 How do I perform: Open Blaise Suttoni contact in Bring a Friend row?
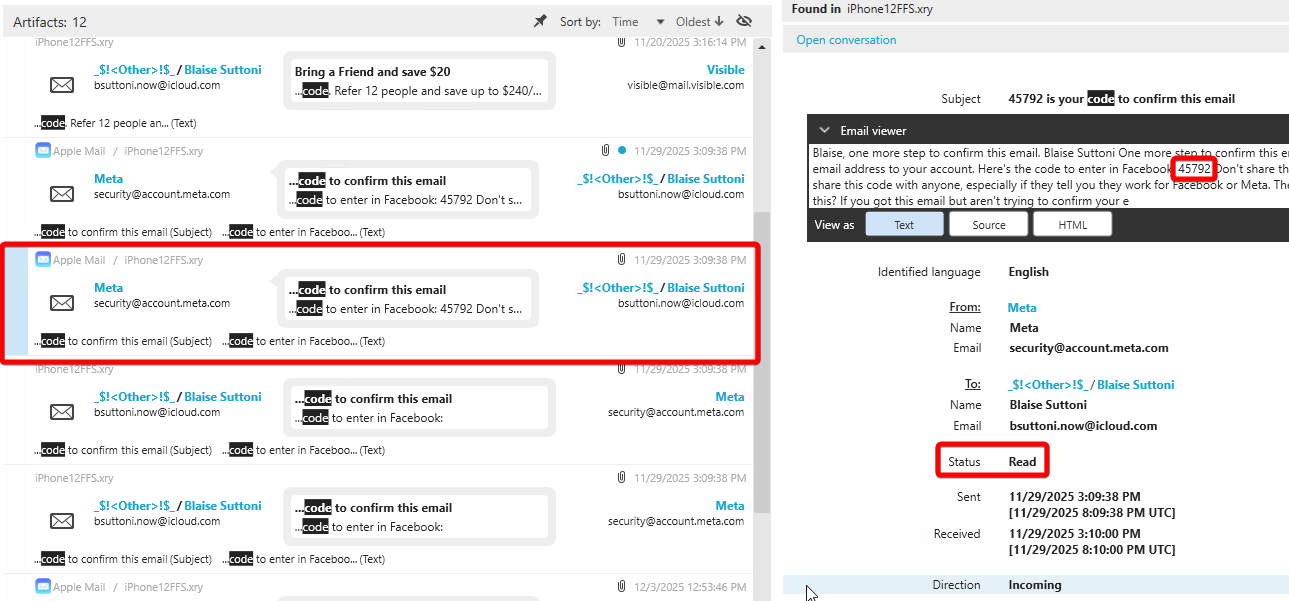[x=223, y=70]
